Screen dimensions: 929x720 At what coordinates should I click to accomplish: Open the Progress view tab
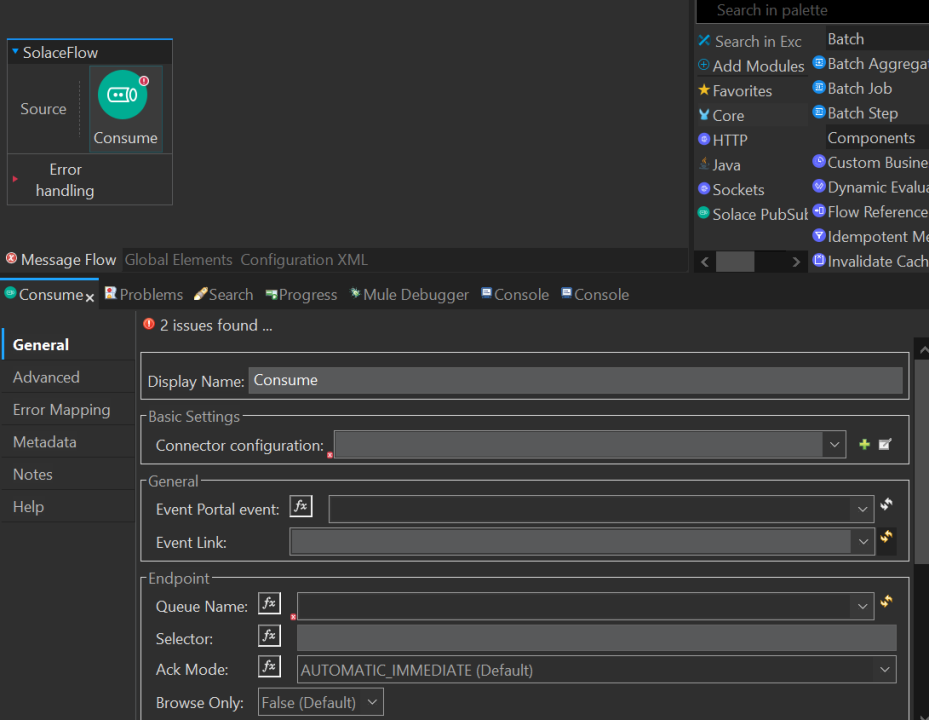point(302,295)
